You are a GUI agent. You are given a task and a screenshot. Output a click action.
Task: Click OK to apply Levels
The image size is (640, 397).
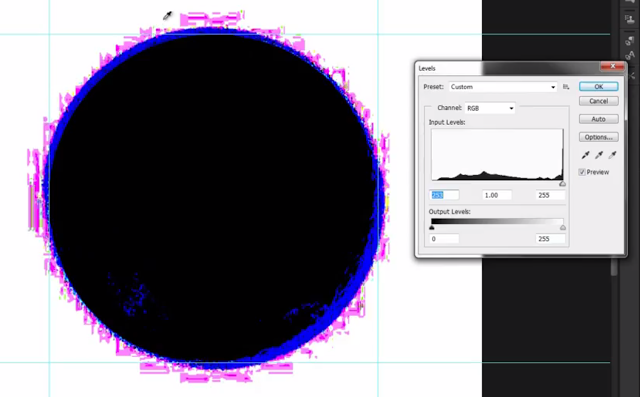[598, 86]
